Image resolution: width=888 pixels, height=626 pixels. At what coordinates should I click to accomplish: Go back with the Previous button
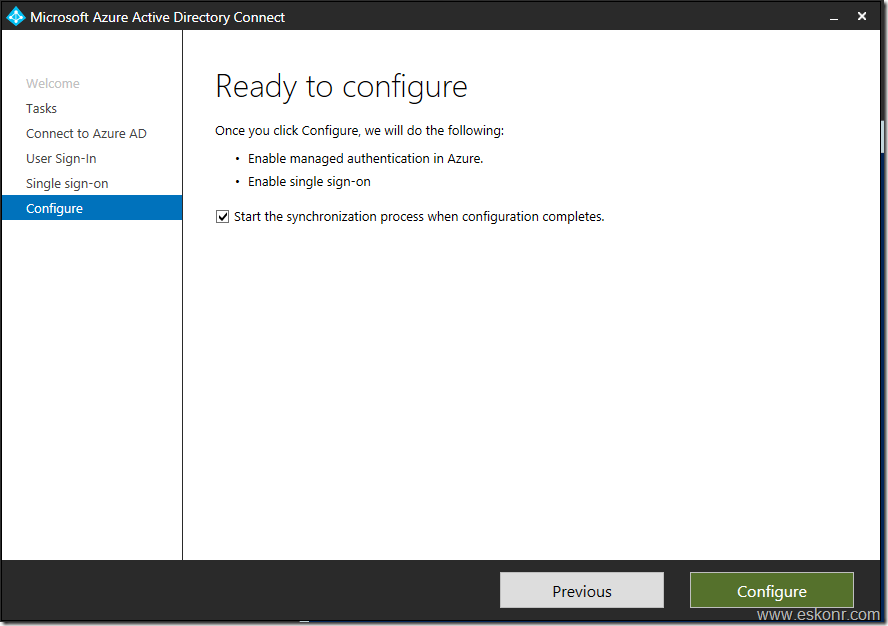coord(582,590)
